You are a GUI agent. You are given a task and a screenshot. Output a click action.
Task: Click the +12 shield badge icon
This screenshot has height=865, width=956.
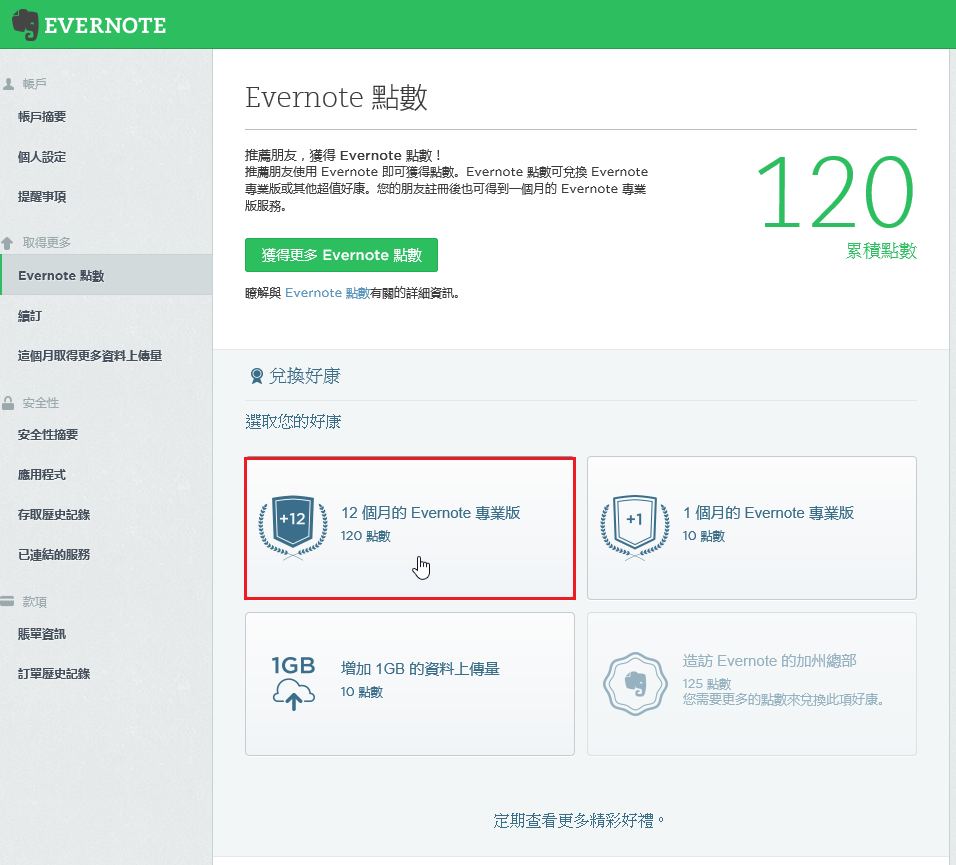click(x=293, y=527)
